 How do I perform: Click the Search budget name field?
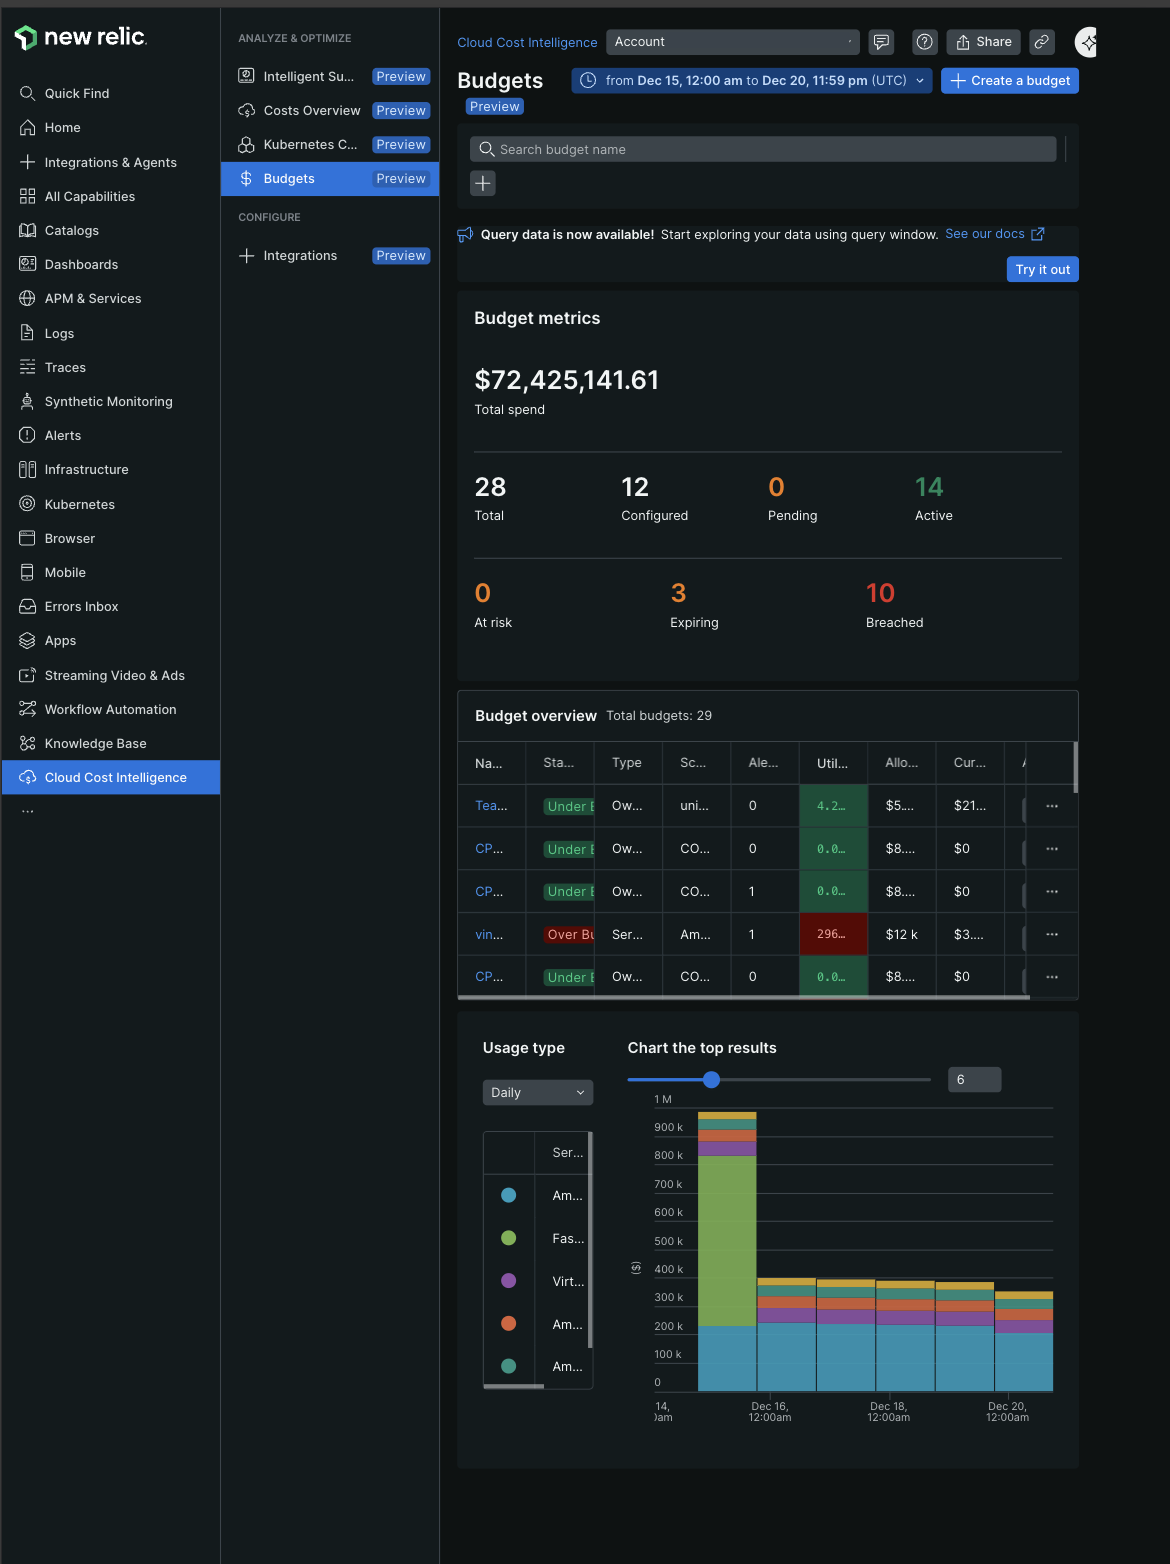pyautogui.click(x=763, y=150)
